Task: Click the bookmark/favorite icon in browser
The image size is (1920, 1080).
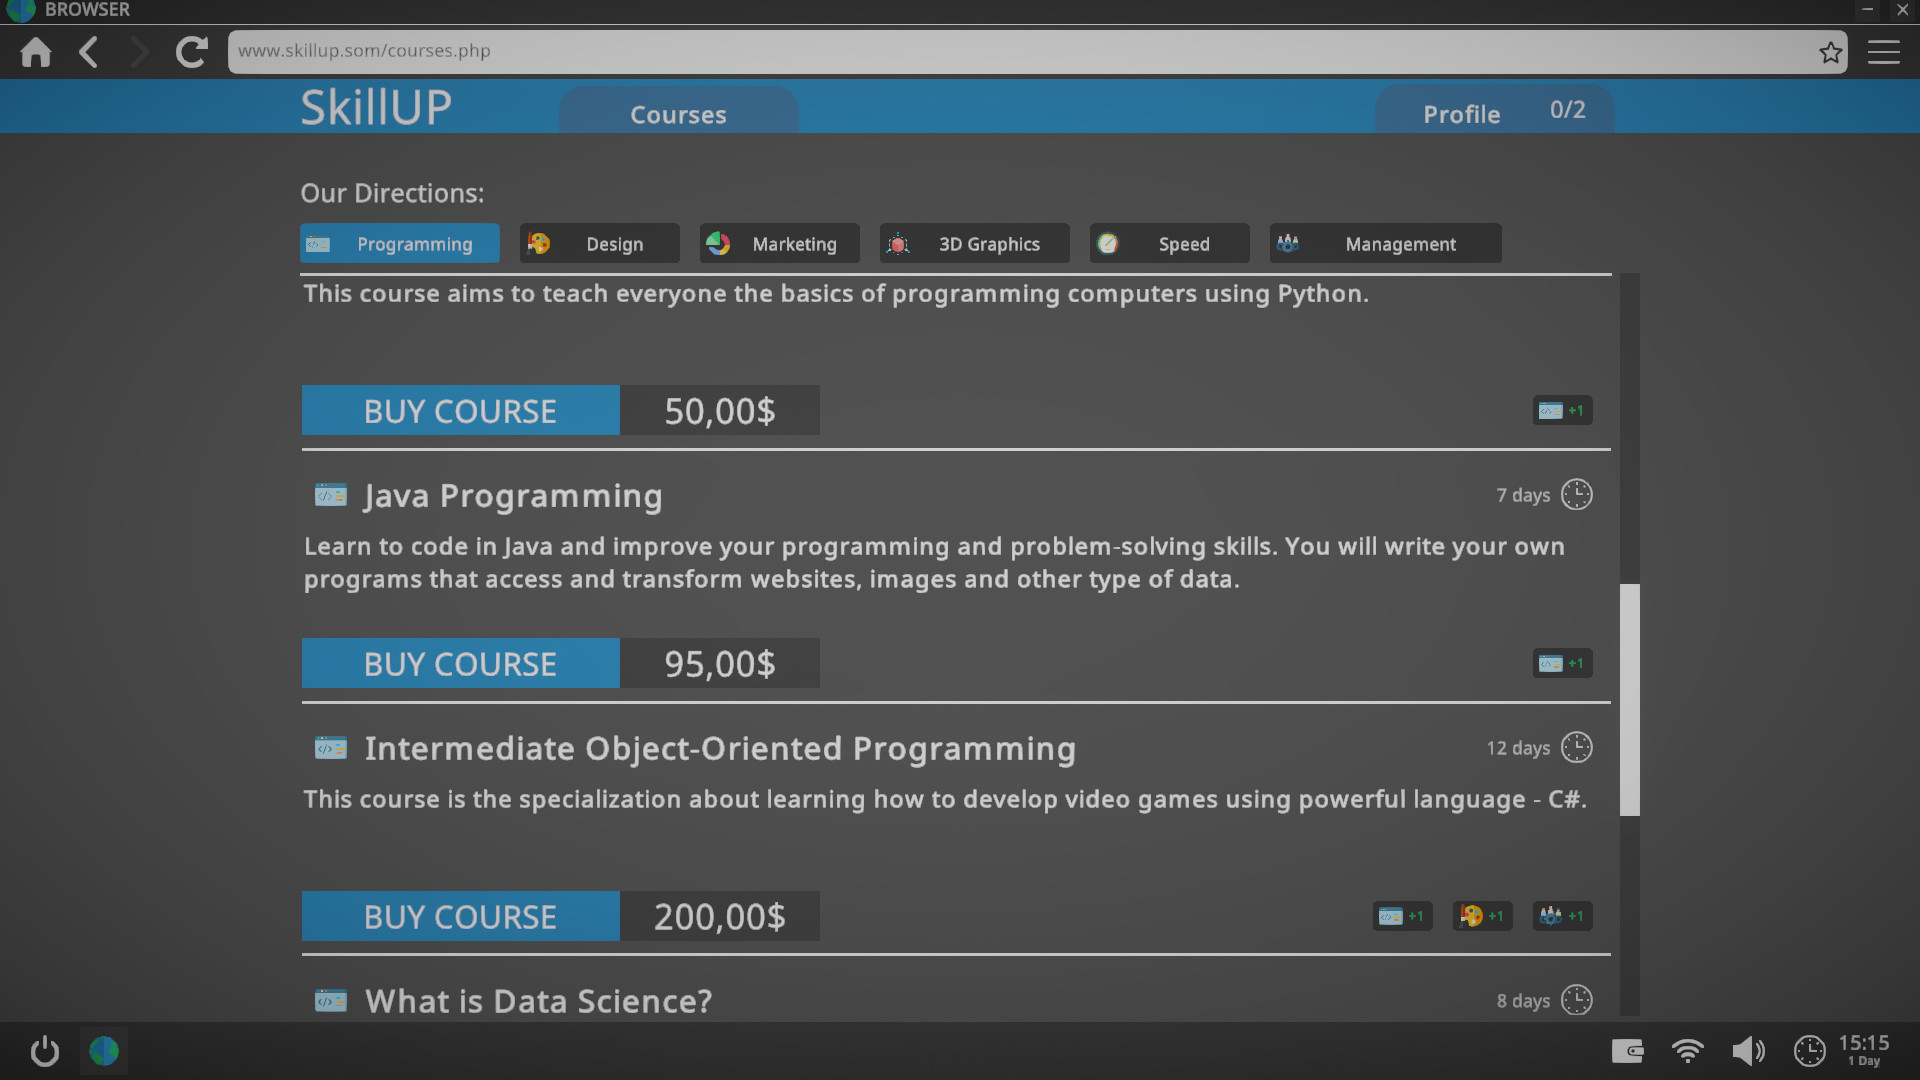Action: [1832, 51]
